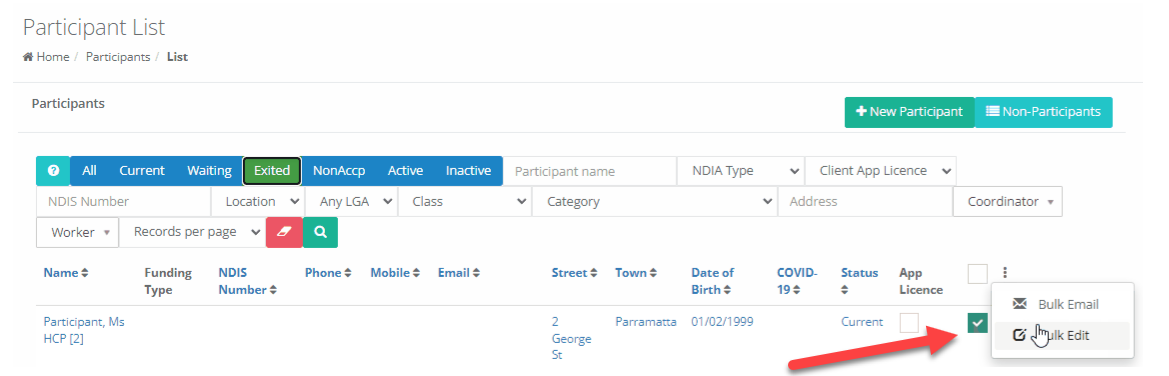Toggle App Licence checkbox for Participant Ms
This screenshot has height=376, width=1169.
[x=909, y=323]
